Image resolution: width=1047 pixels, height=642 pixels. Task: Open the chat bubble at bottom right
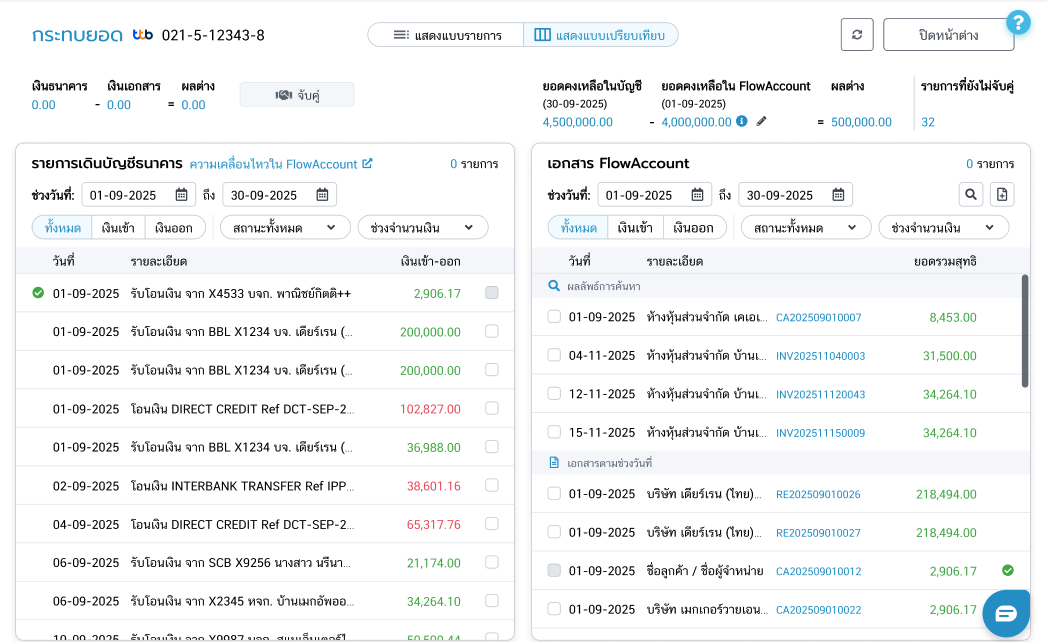1006,613
